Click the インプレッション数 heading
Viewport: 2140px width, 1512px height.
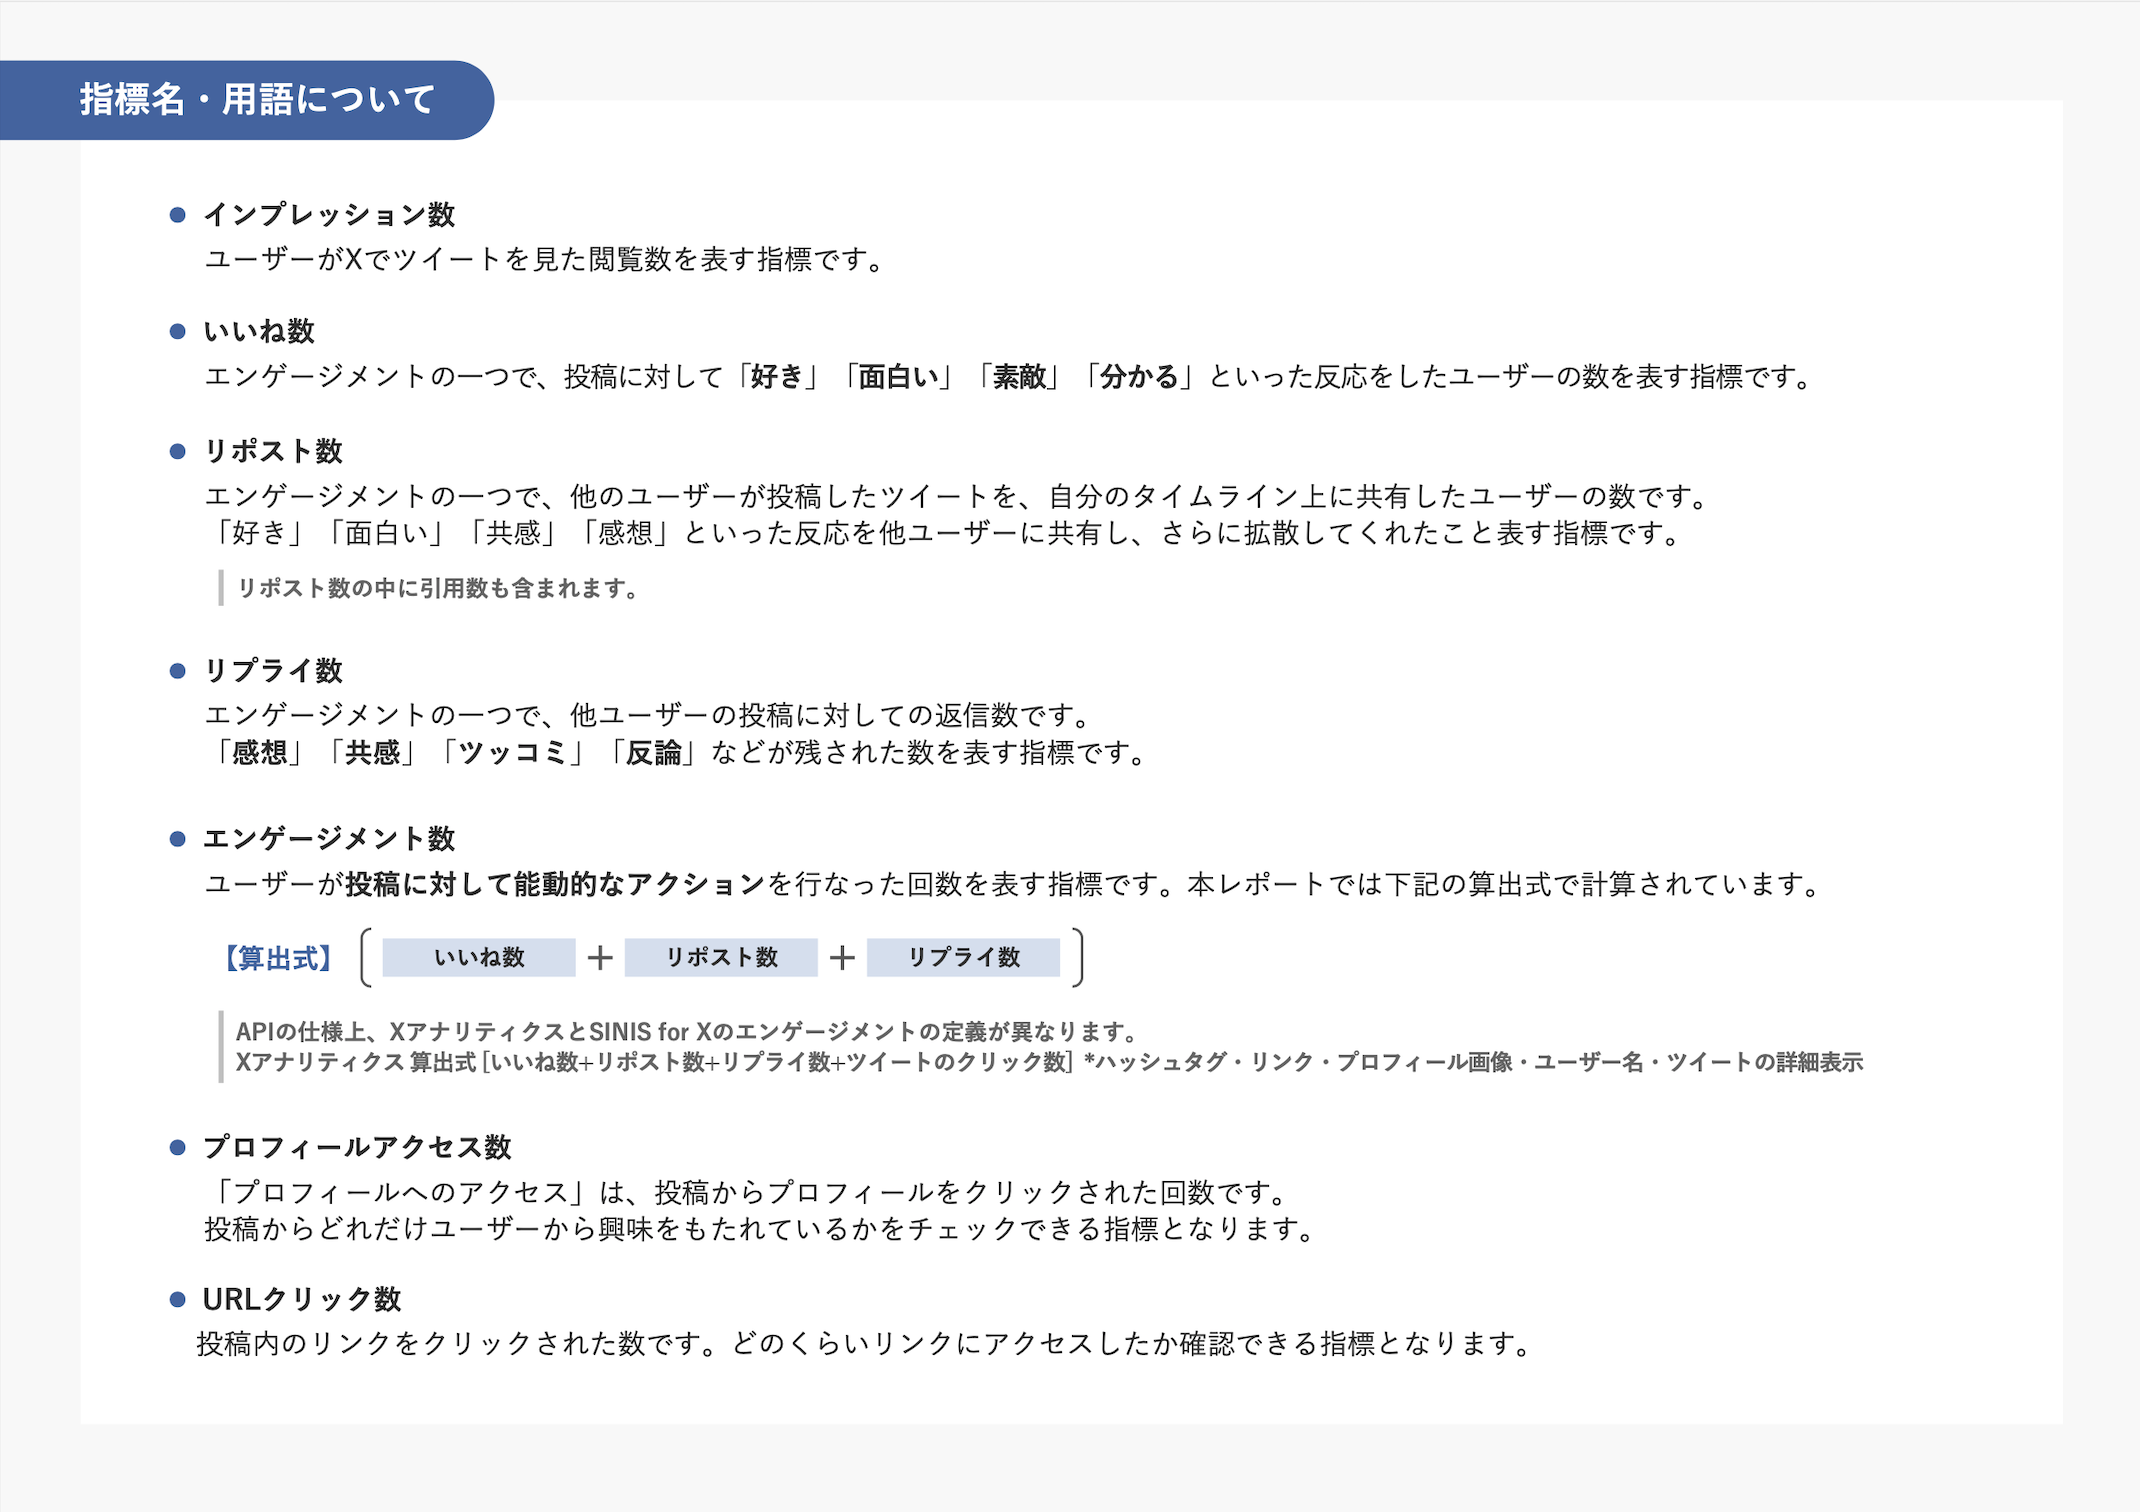(x=329, y=215)
